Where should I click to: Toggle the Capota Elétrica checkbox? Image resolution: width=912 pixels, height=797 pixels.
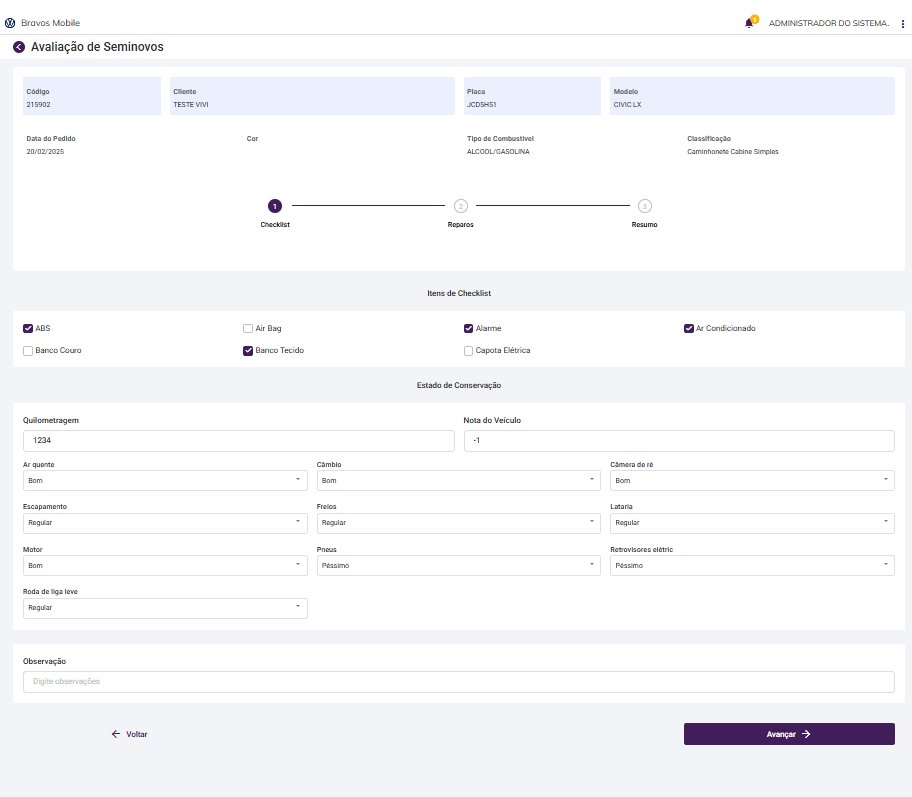[469, 351]
